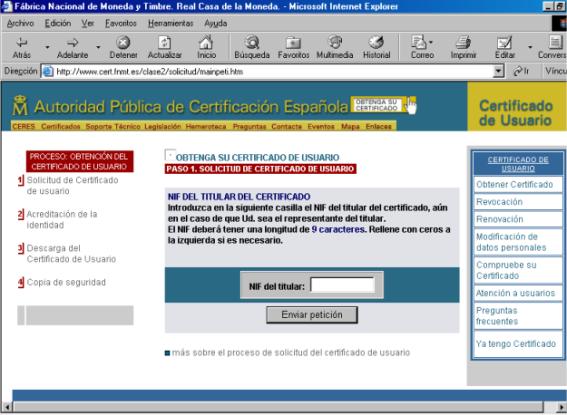
Task: Open the Soporte Técnico nav link
Action: pos(113,127)
